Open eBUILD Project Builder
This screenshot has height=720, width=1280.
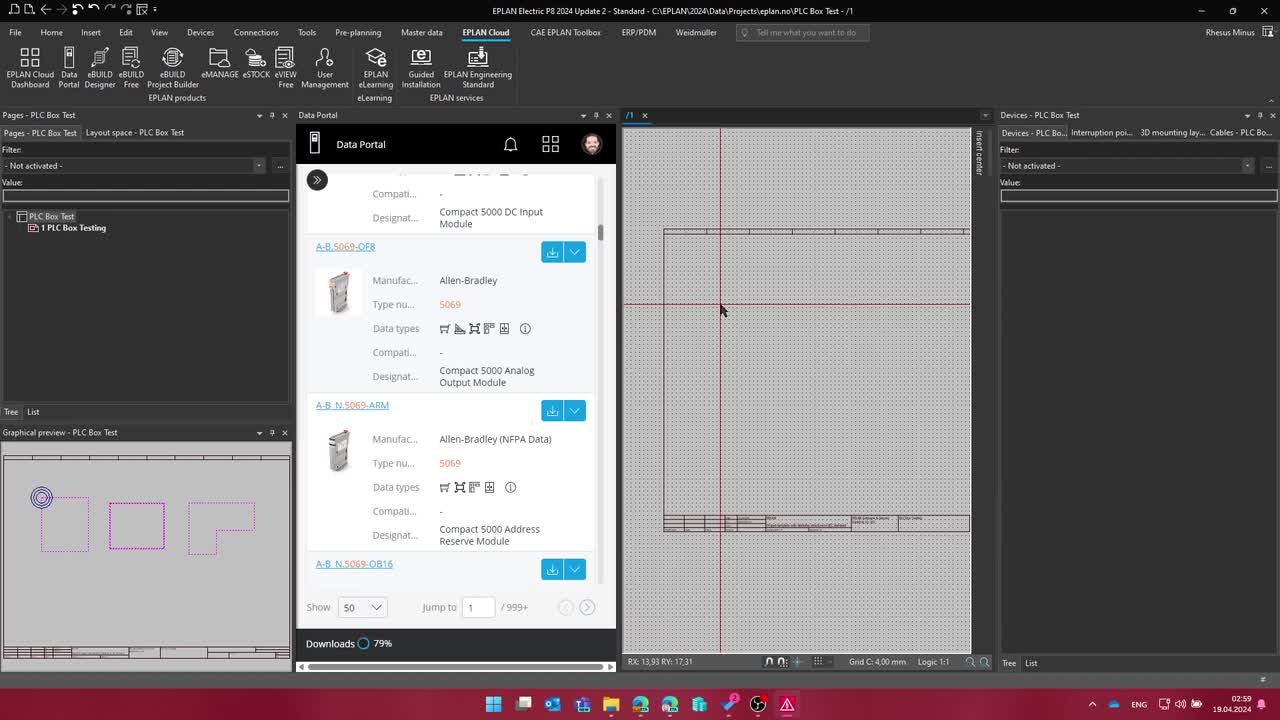[173, 68]
